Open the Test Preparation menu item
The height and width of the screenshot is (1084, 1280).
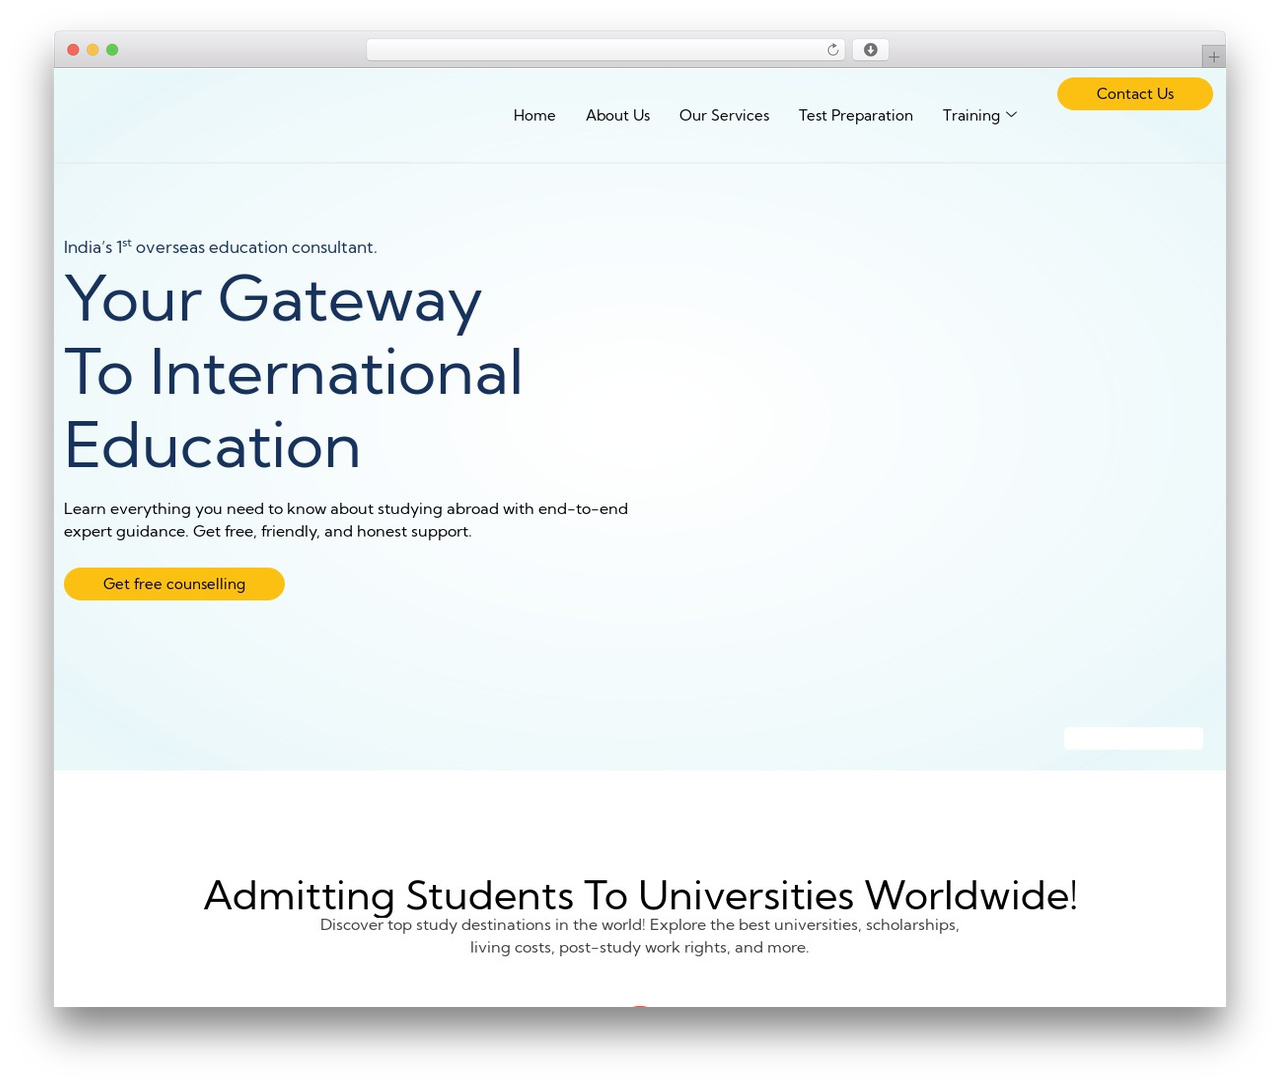point(856,115)
